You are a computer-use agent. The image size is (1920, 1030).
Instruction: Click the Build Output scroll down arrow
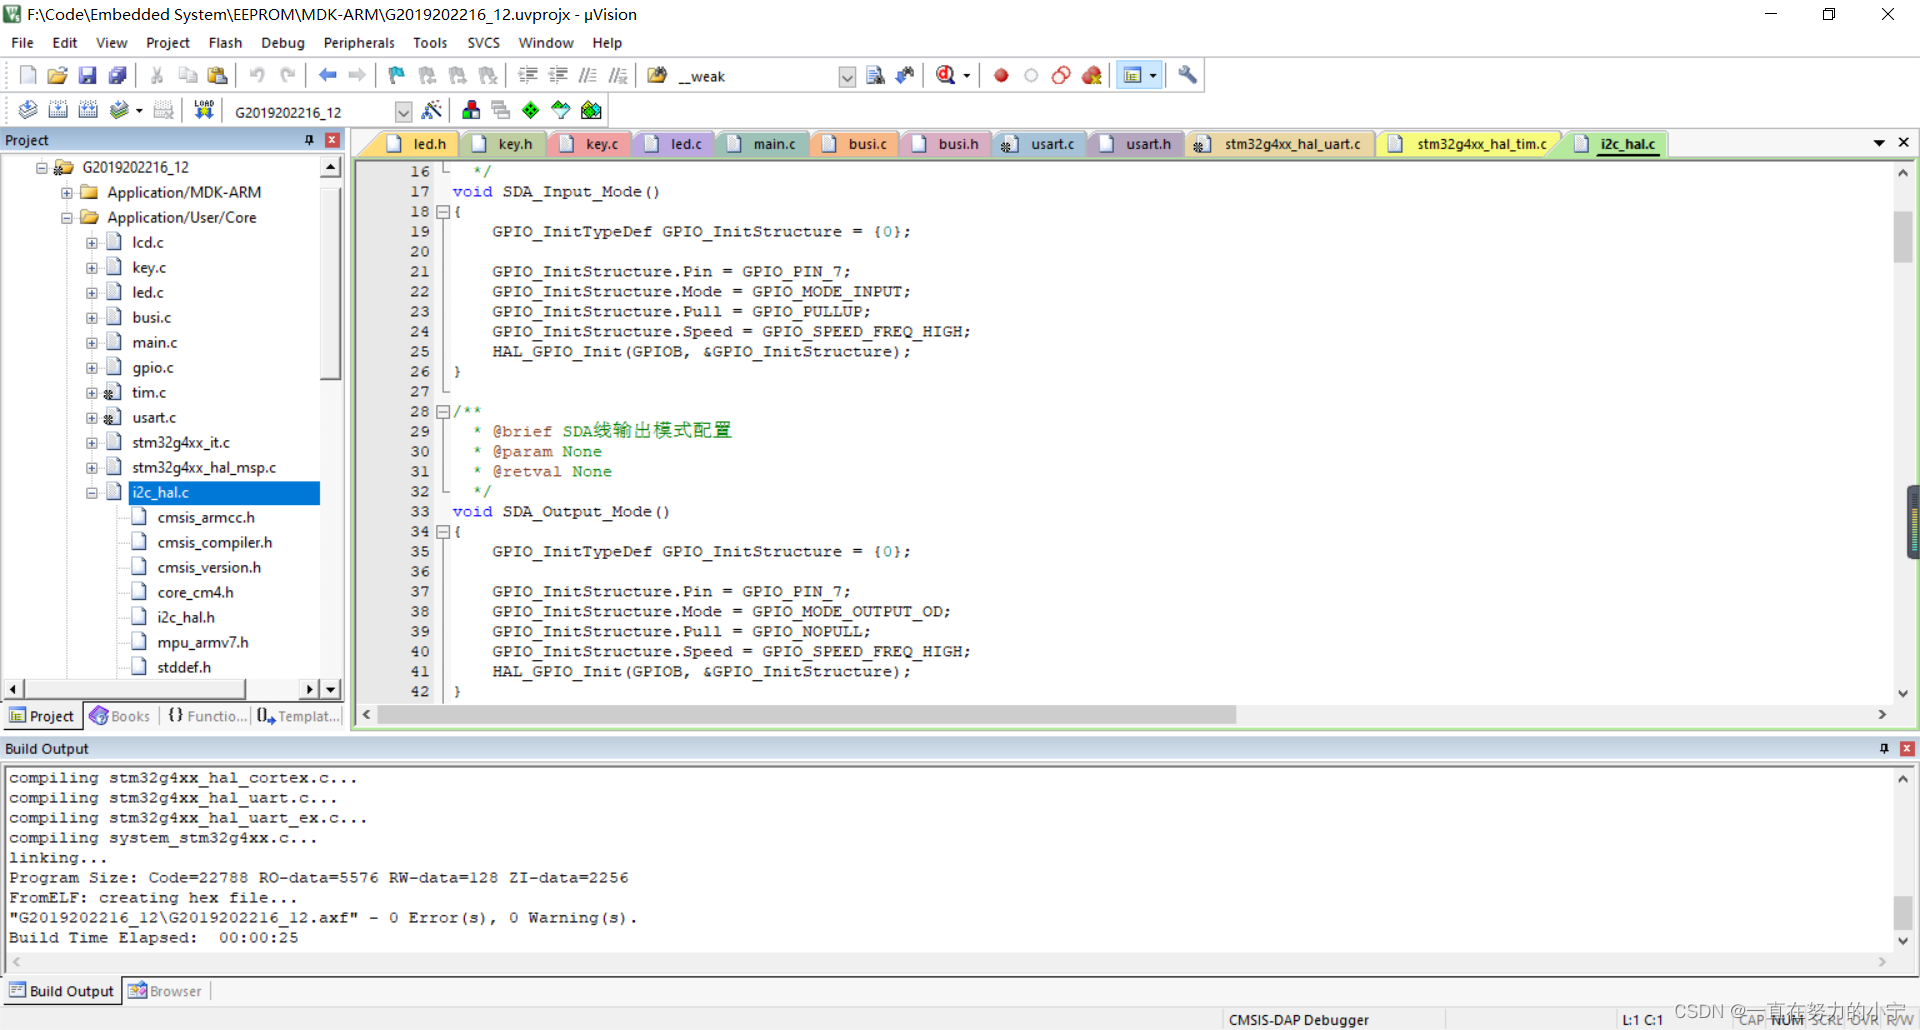pyautogui.click(x=1903, y=940)
